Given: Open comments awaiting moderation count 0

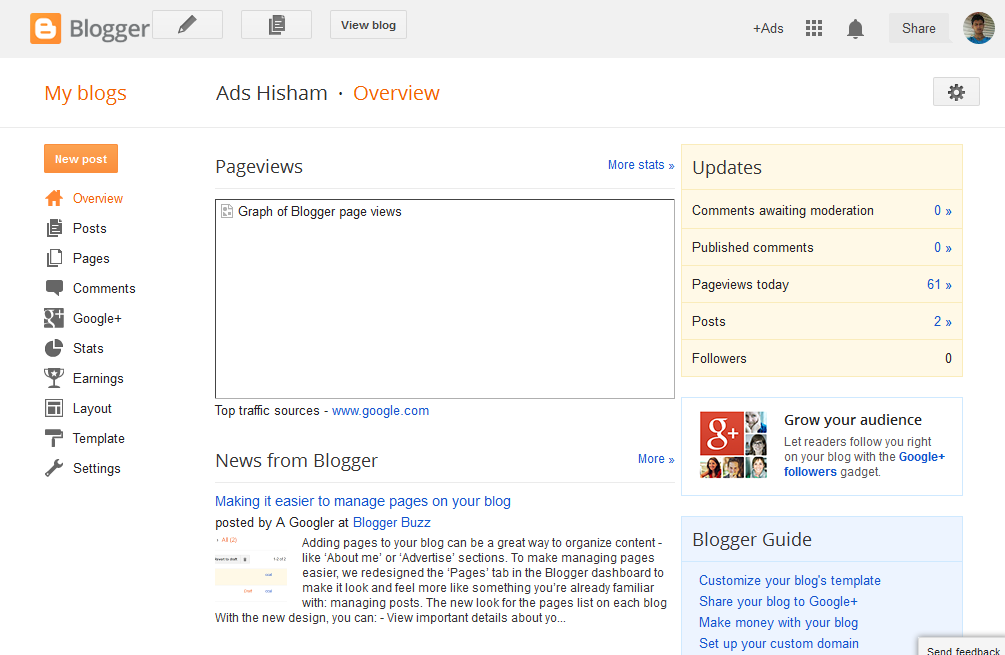Looking at the screenshot, I should pyautogui.click(x=942, y=210).
